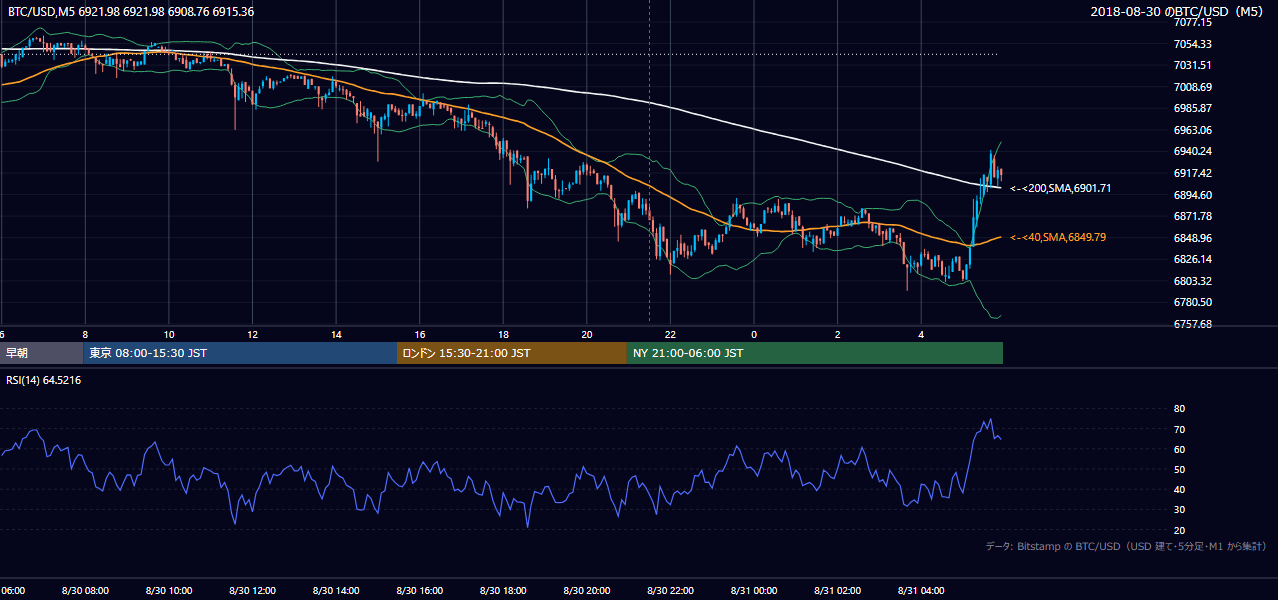Click price axis value 6803.32
The width and height of the screenshot is (1278, 600).
pyautogui.click(x=1193, y=281)
